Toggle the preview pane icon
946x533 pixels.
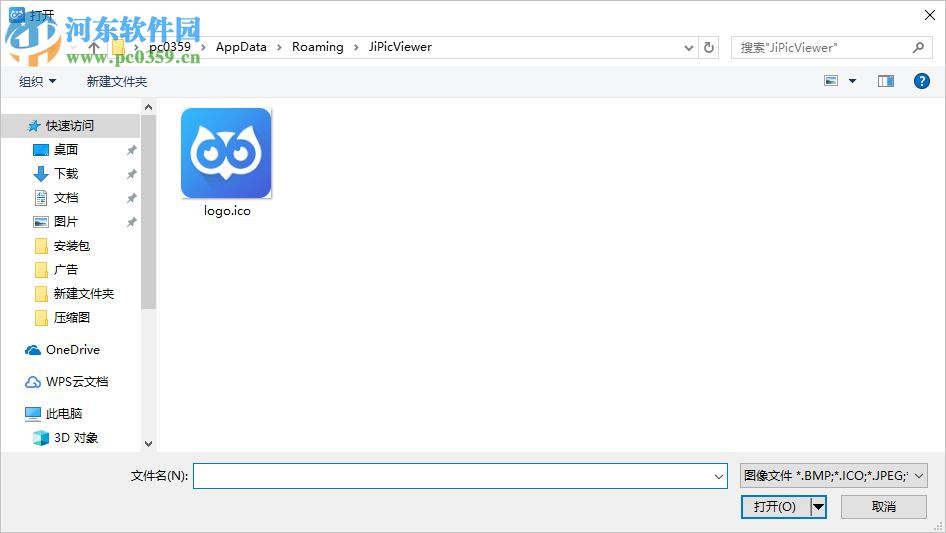886,81
